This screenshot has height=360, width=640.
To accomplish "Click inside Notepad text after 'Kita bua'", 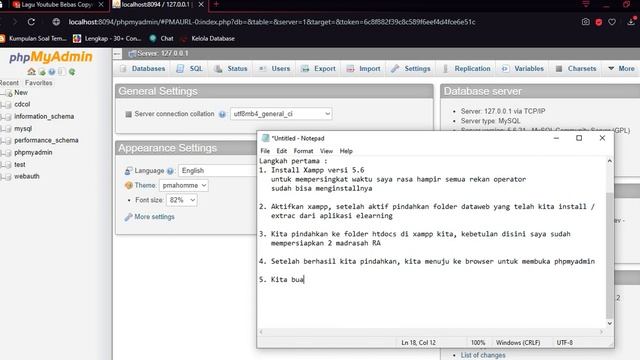I will pyautogui.click(x=304, y=280).
